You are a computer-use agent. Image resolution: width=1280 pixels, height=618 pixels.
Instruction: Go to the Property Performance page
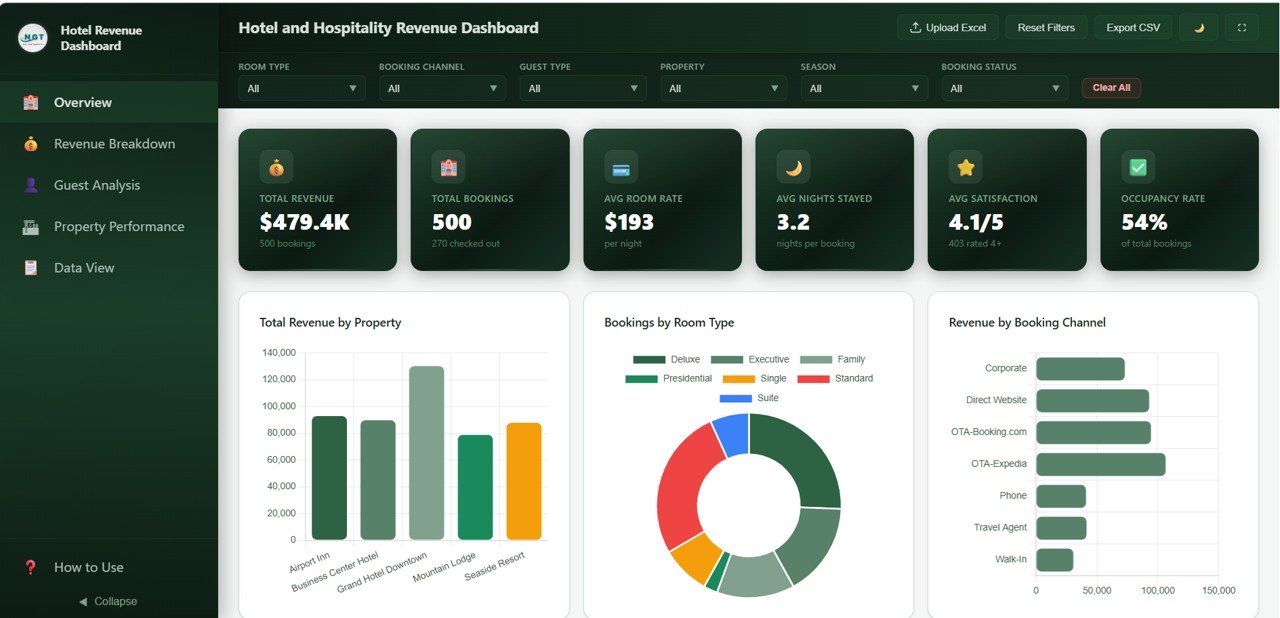(x=119, y=226)
